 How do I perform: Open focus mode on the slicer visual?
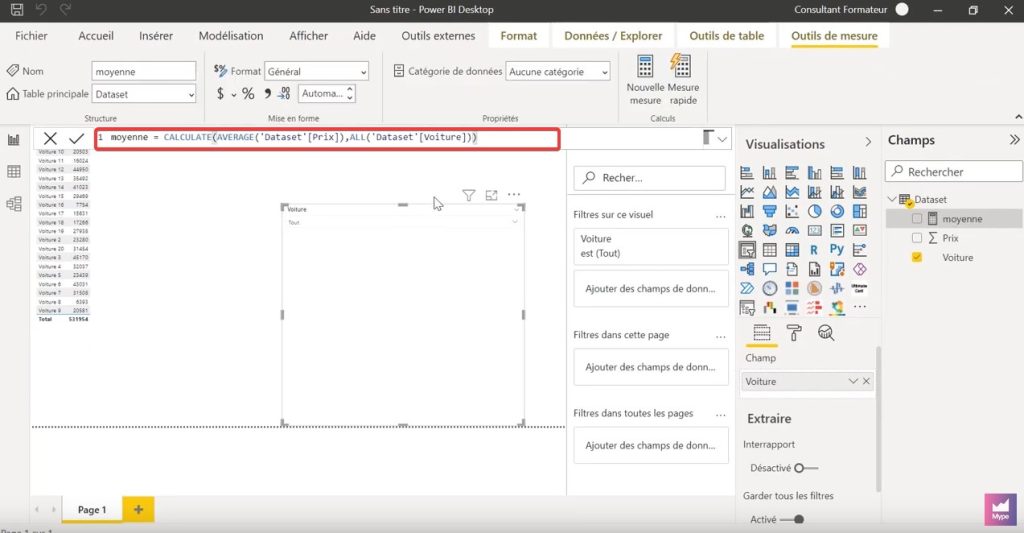(491, 195)
